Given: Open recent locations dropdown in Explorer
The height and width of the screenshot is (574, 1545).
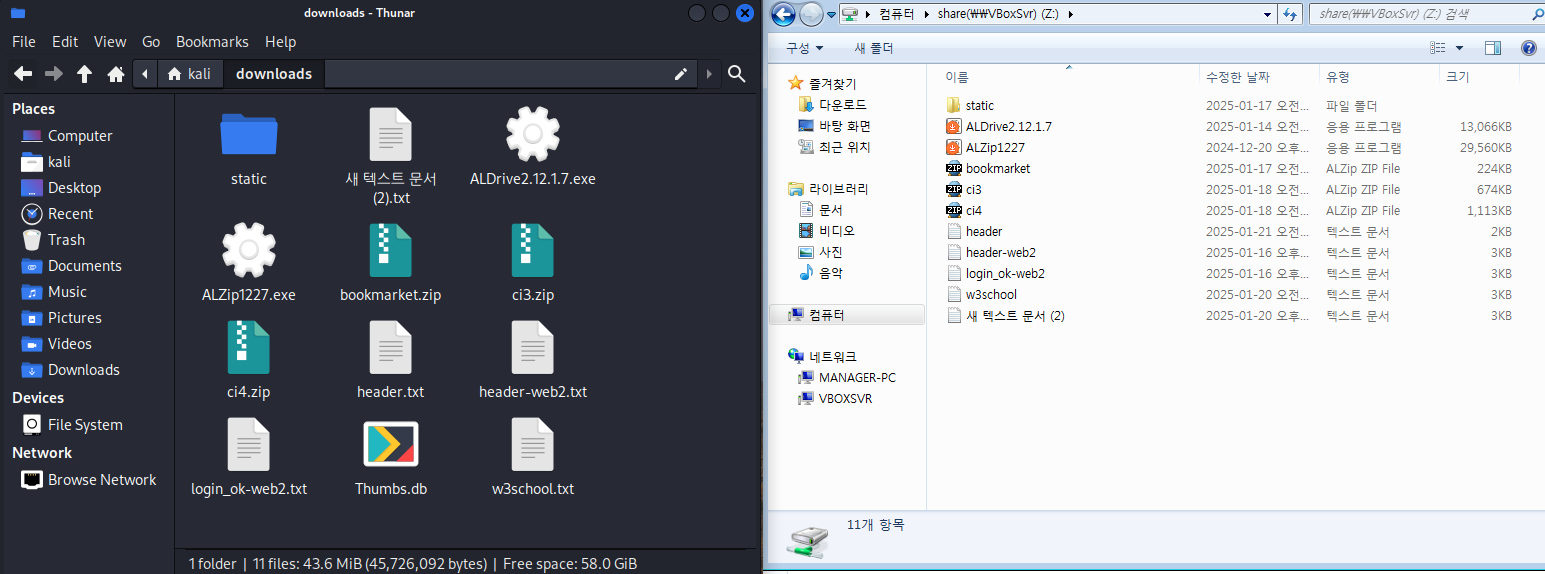Looking at the screenshot, I should [831, 14].
